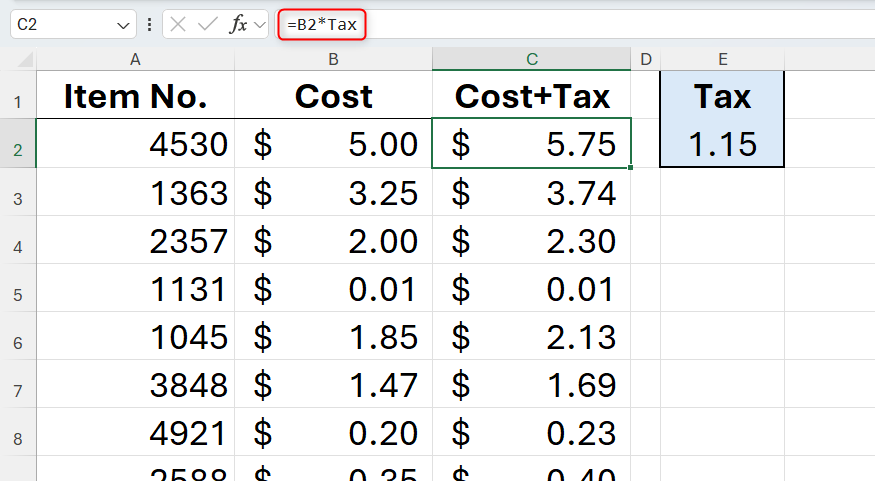Click the Enter checkmark icon in formula bar
This screenshot has width=875, height=481.
[x=208, y=25]
